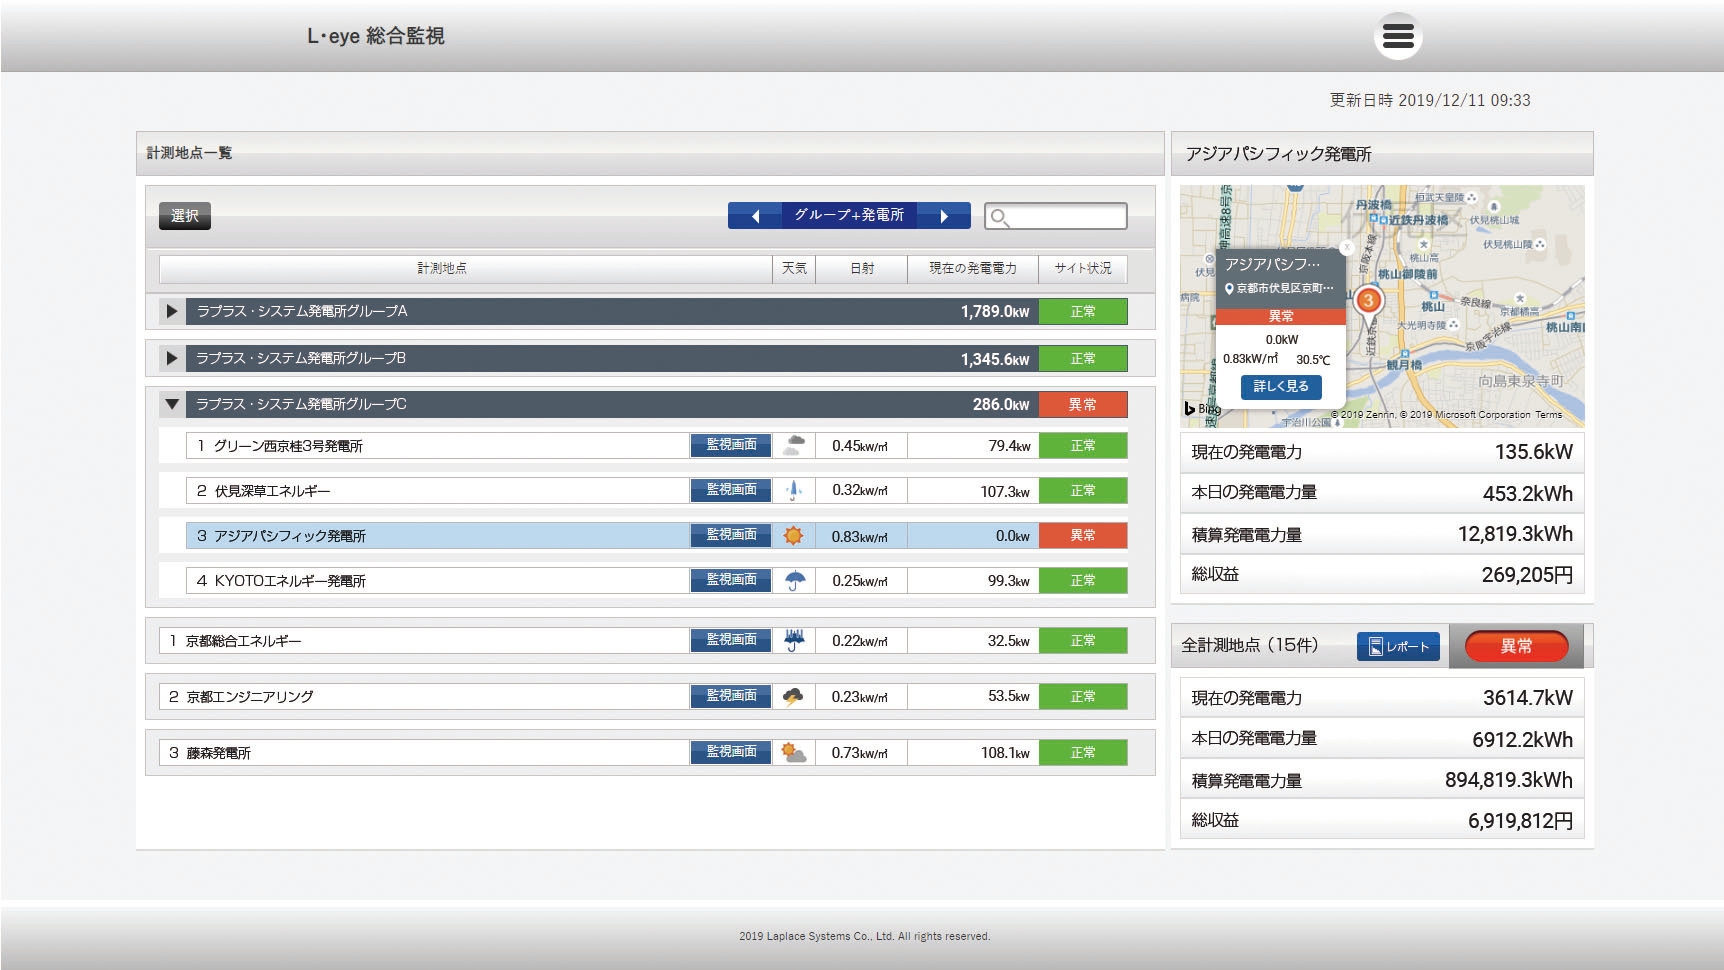1724x970 pixels.
Task: Switch to previous grouping with left arrow
Action: pos(755,216)
